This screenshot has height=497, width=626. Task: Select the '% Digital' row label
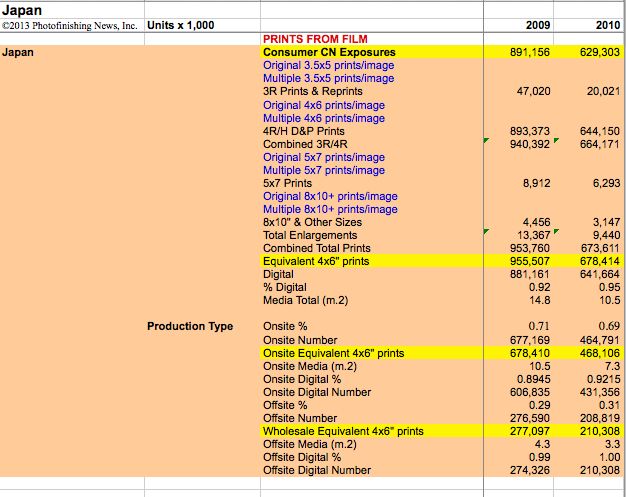pyautogui.click(x=285, y=287)
